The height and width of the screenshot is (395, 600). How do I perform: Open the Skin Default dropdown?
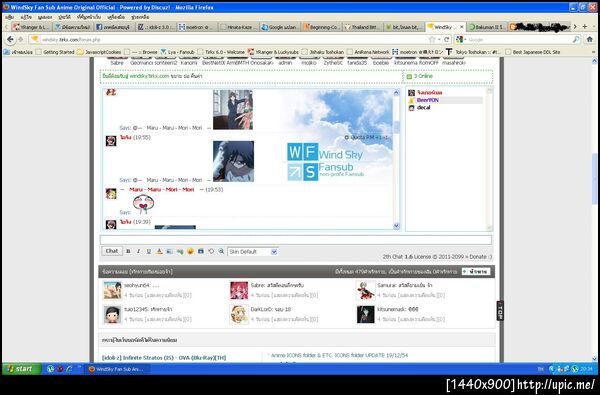coord(253,252)
